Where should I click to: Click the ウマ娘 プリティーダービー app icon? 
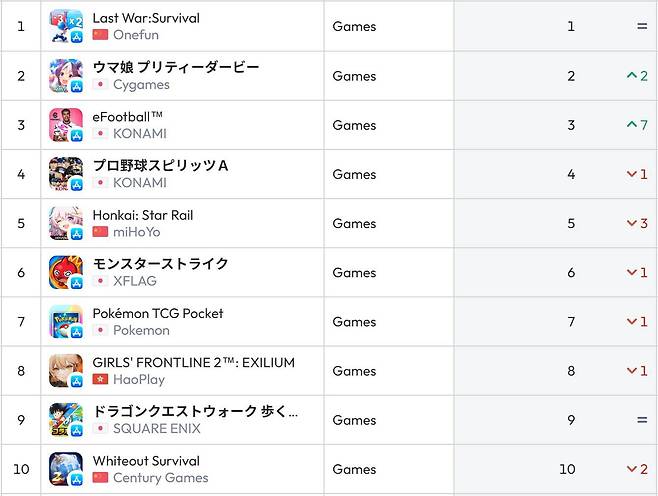tap(66, 76)
